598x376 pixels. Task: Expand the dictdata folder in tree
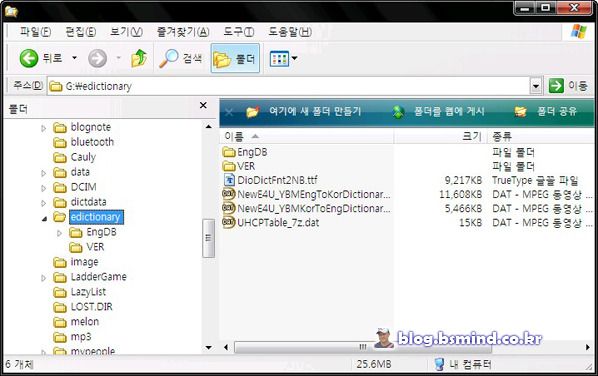pyautogui.click(x=43, y=203)
